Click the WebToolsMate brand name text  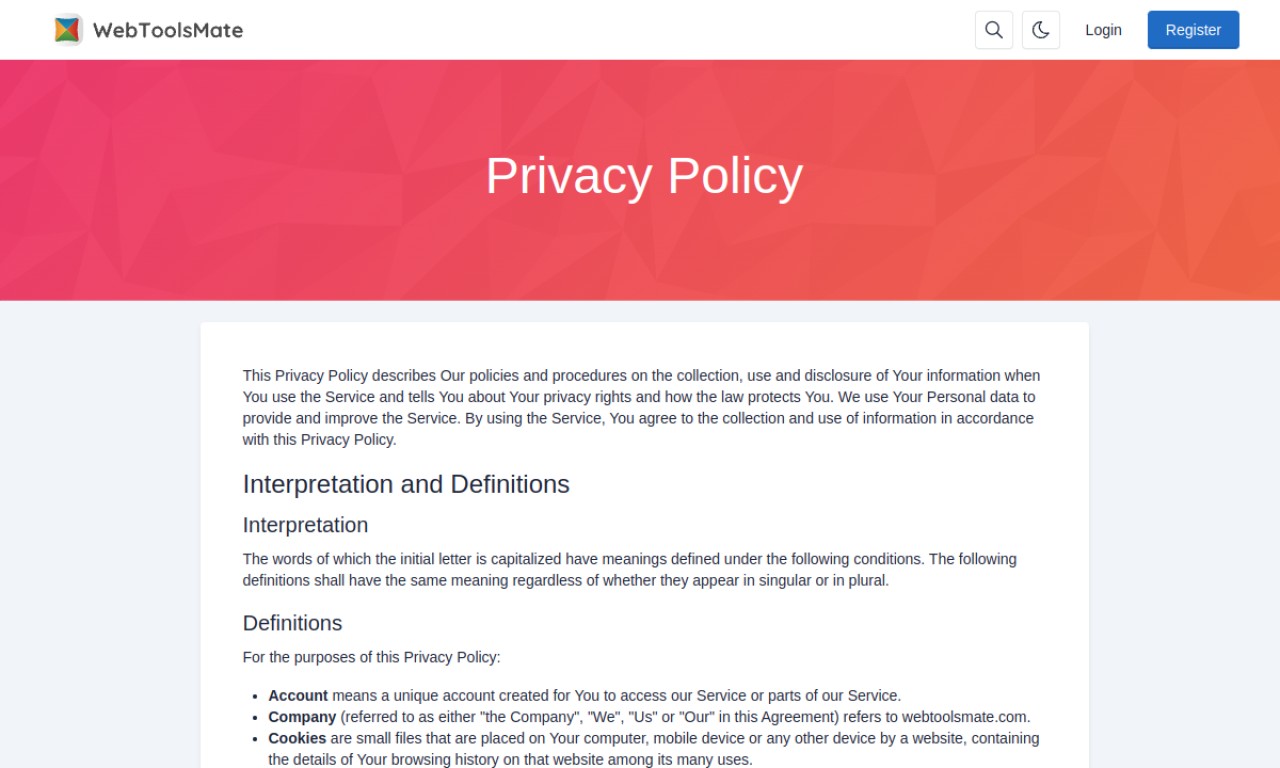coord(168,30)
